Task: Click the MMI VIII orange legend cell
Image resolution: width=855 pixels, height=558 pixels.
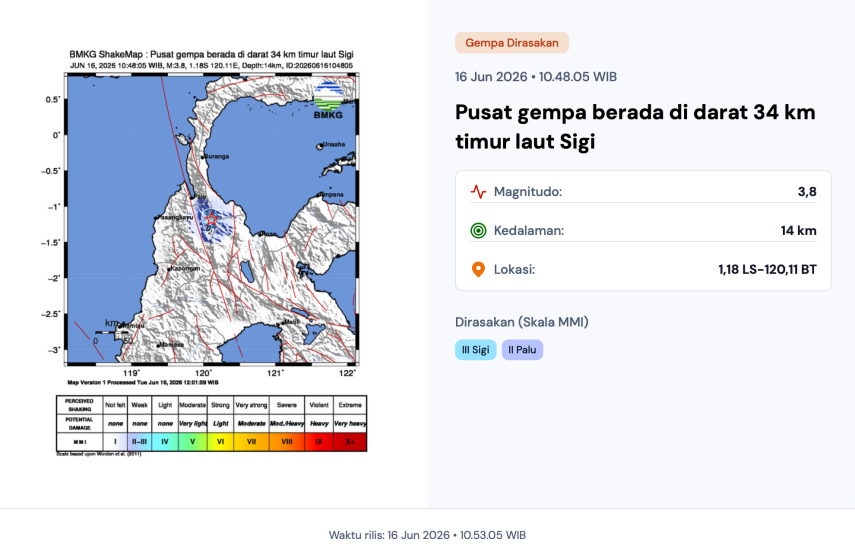Action: pyautogui.click(x=287, y=442)
